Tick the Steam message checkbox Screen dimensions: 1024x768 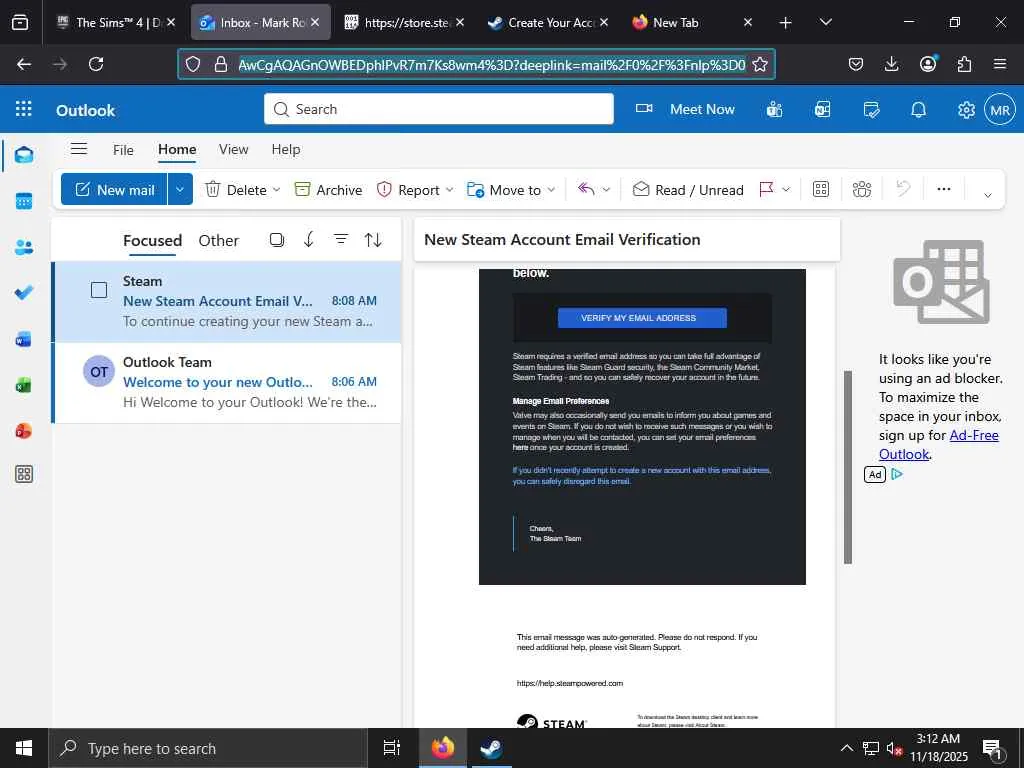tap(99, 290)
